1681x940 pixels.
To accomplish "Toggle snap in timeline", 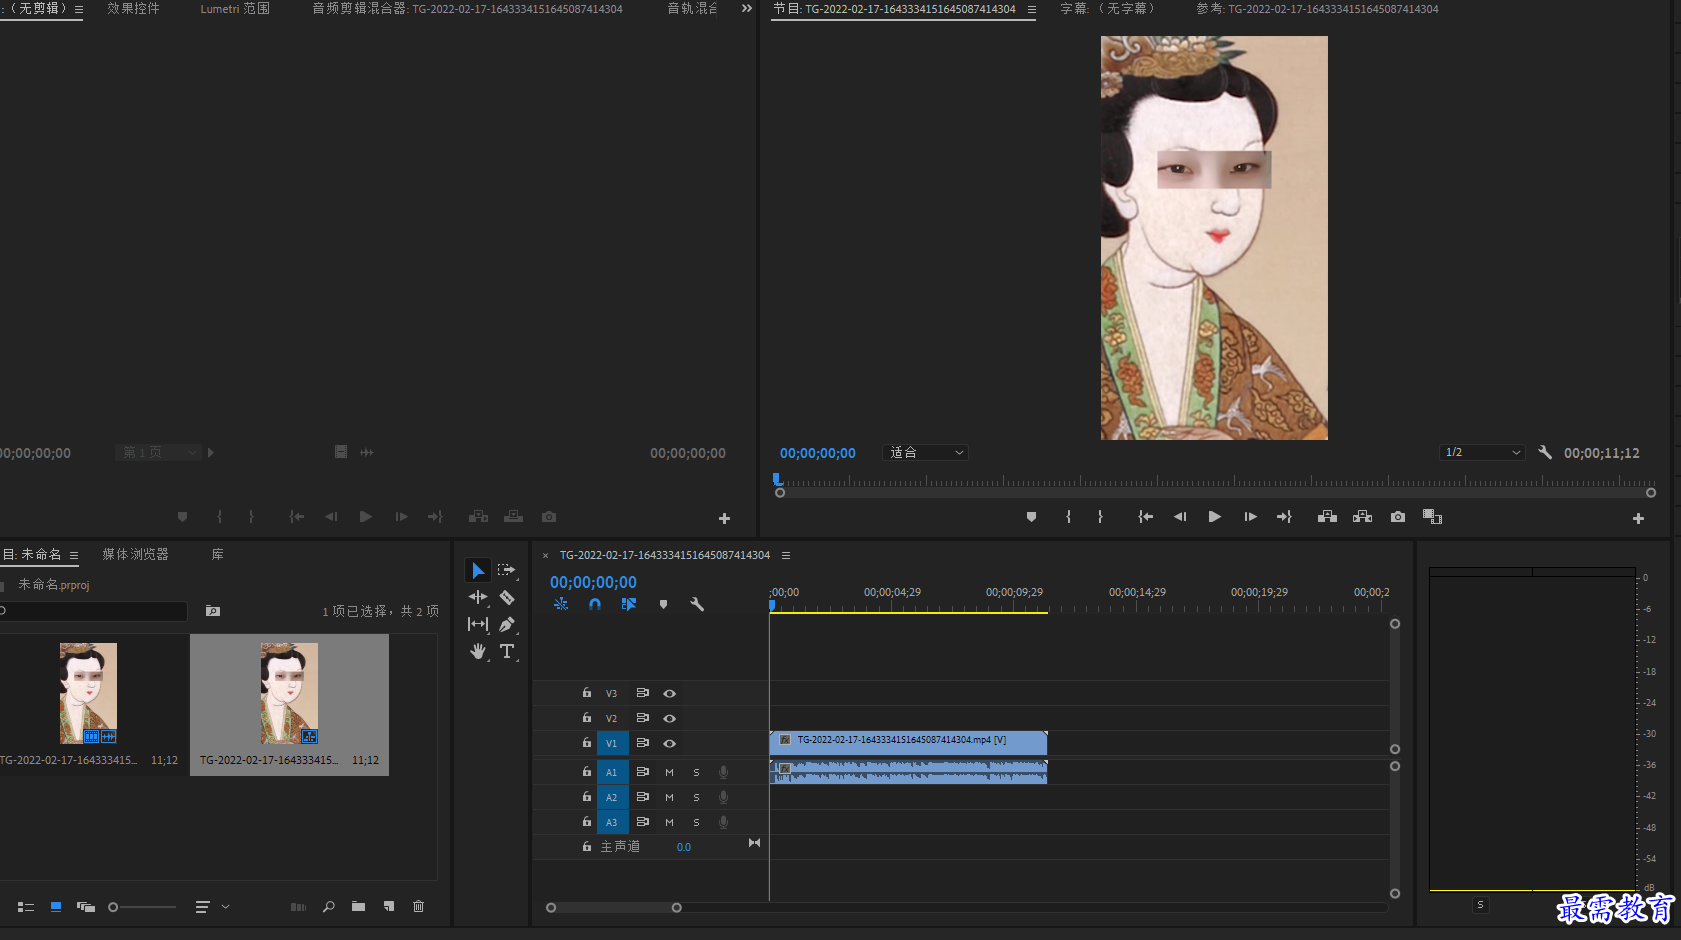I will point(595,604).
